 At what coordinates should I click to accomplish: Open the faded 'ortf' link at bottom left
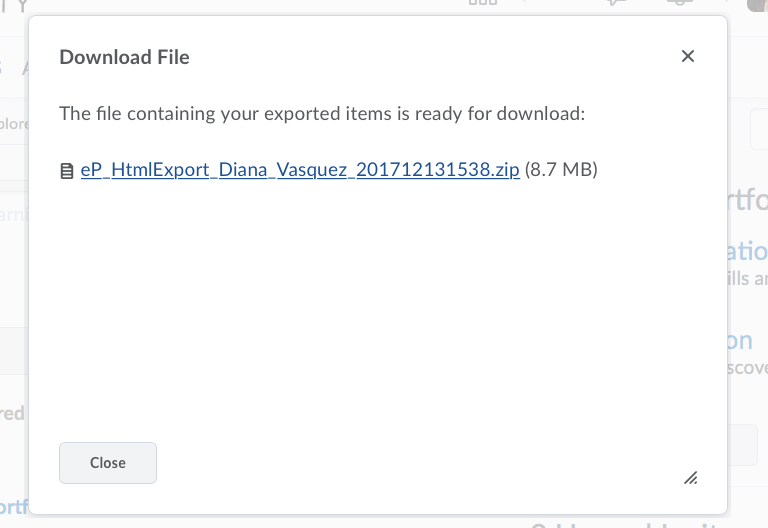coord(14,507)
